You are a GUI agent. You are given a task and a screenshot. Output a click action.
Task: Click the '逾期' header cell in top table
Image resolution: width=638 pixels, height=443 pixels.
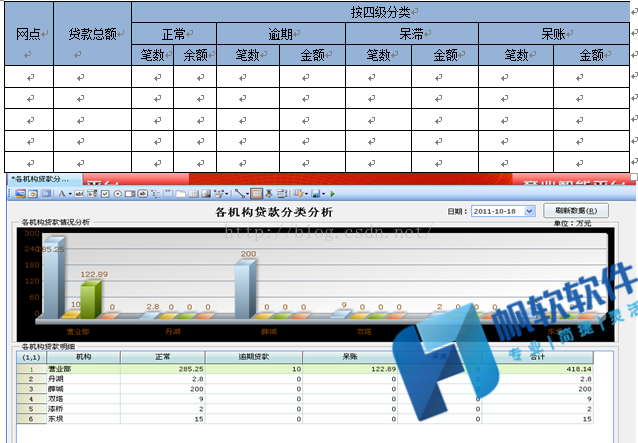pos(281,34)
